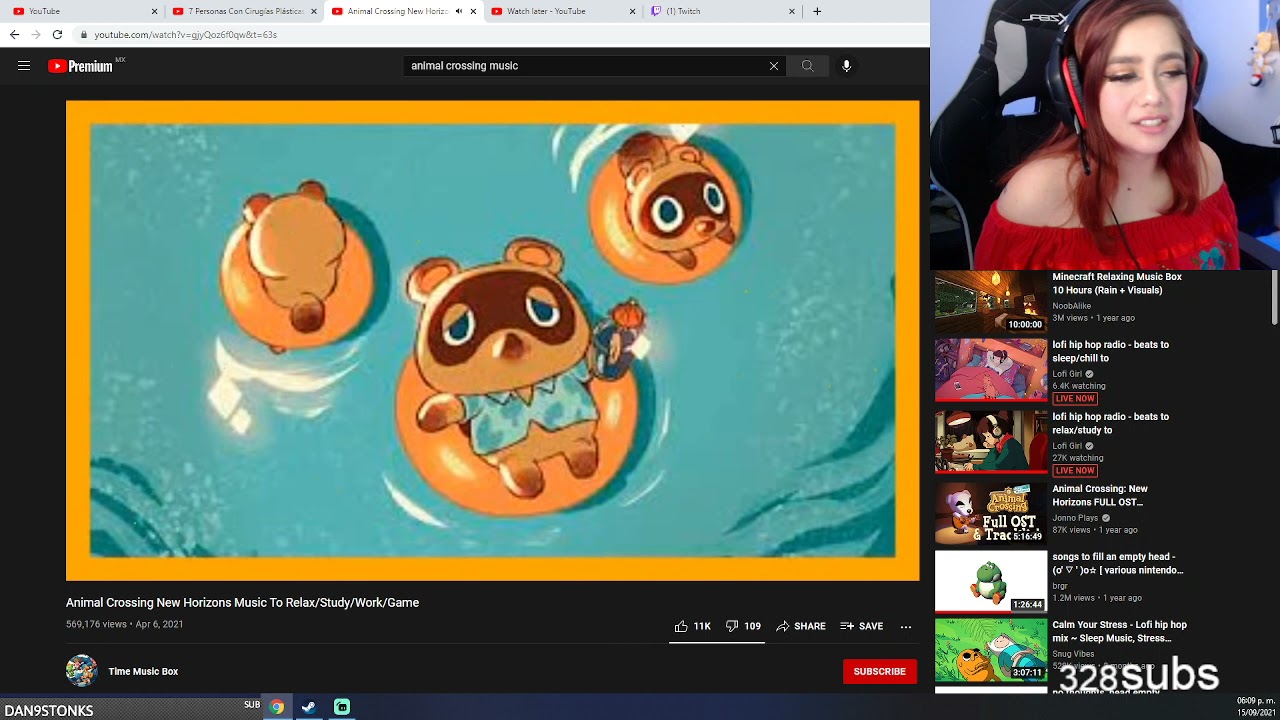Click the brgr channel name
Image resolution: width=1280 pixels, height=720 pixels.
point(1060,586)
